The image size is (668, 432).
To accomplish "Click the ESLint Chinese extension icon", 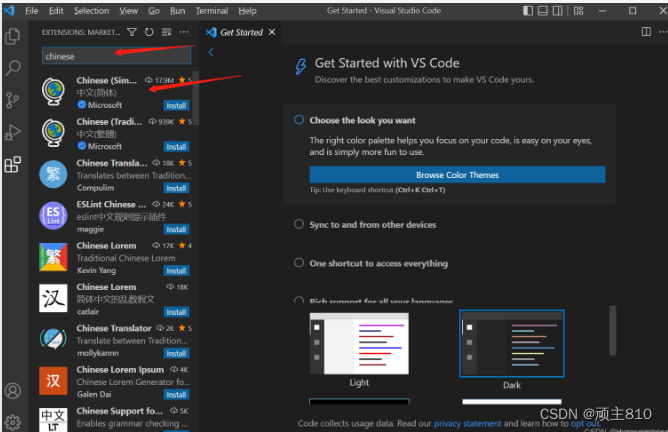I will click(x=53, y=216).
